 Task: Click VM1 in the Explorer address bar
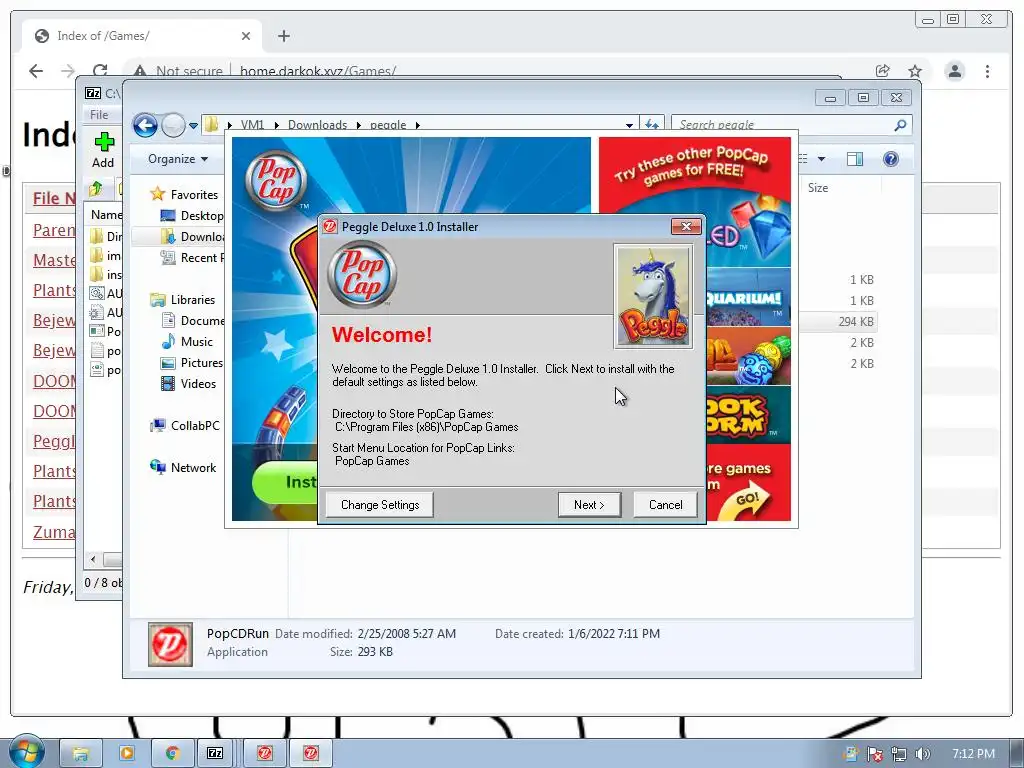coord(252,125)
